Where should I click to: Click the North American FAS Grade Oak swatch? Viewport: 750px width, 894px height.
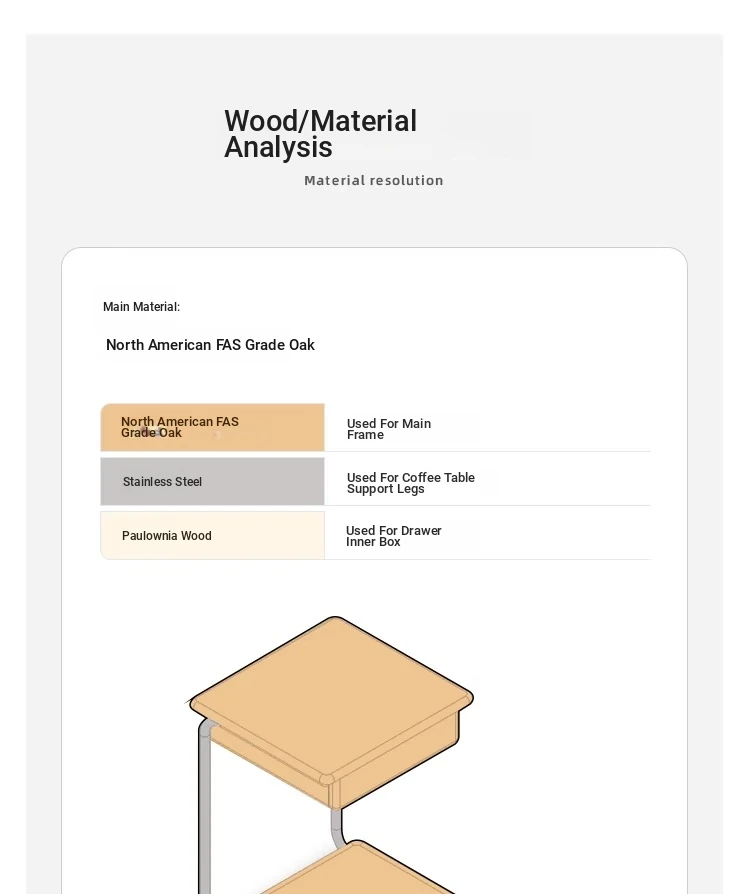(x=212, y=427)
